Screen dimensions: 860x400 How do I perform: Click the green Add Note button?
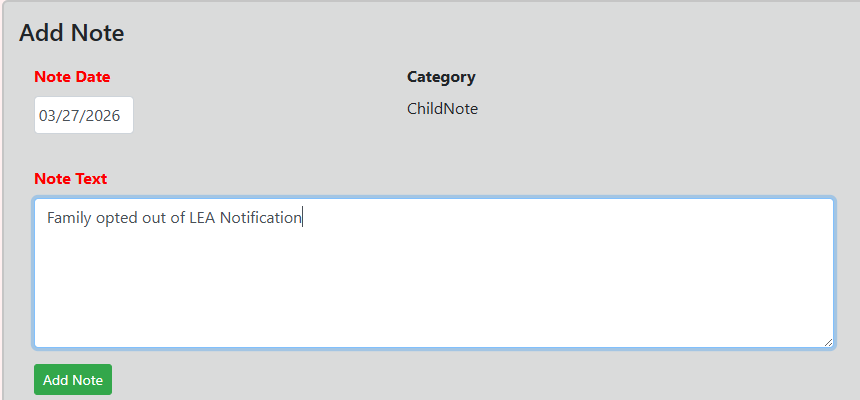[73, 380]
